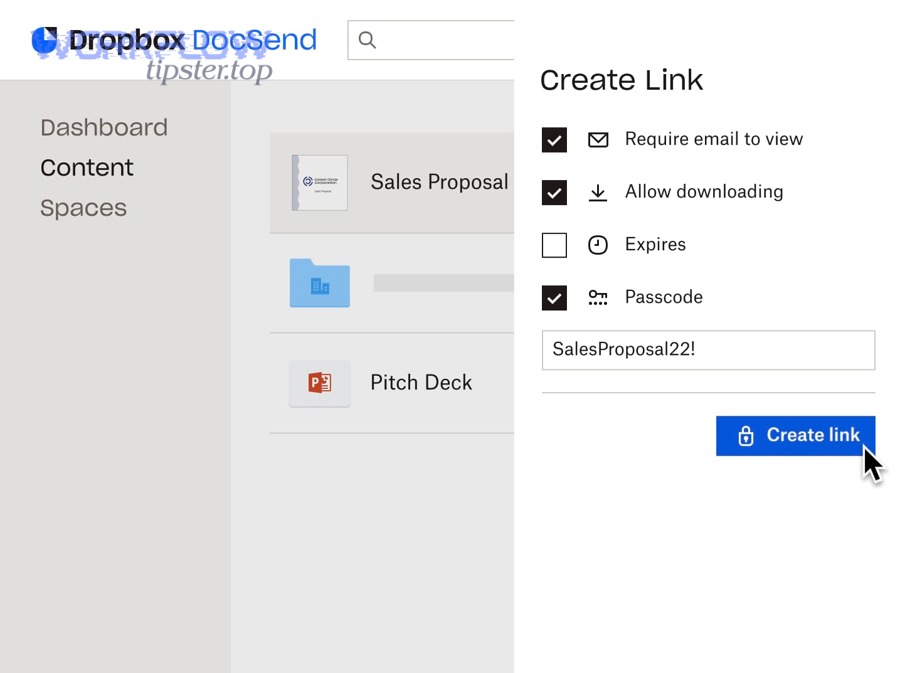Open the PowerPoint icon for Pitch Deck
900x673 pixels.
click(319, 383)
